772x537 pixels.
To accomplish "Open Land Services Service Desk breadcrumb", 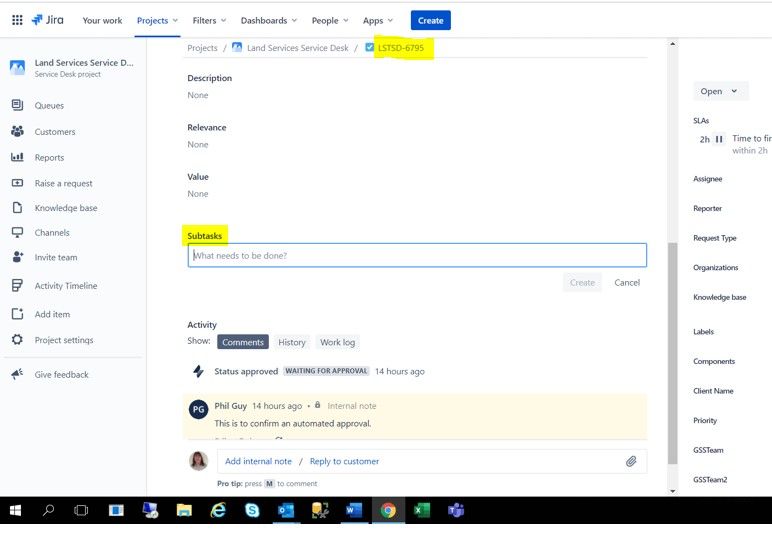I will (x=297, y=48).
